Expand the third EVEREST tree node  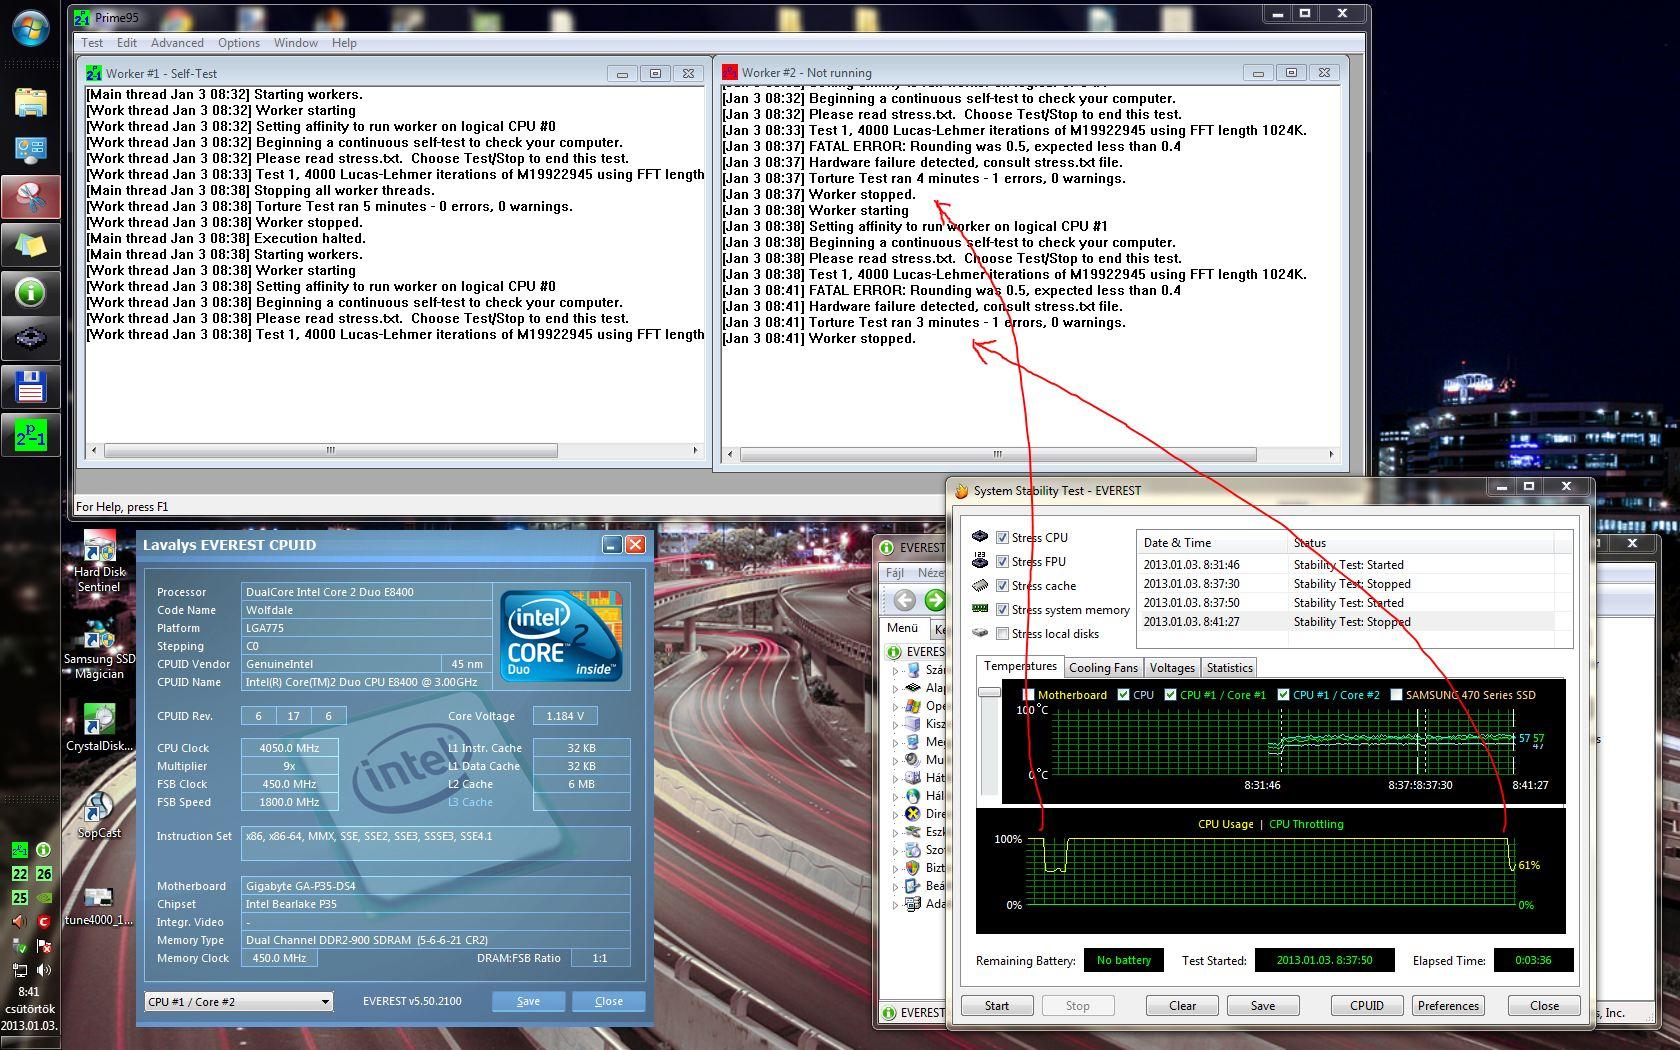pyautogui.click(x=895, y=706)
